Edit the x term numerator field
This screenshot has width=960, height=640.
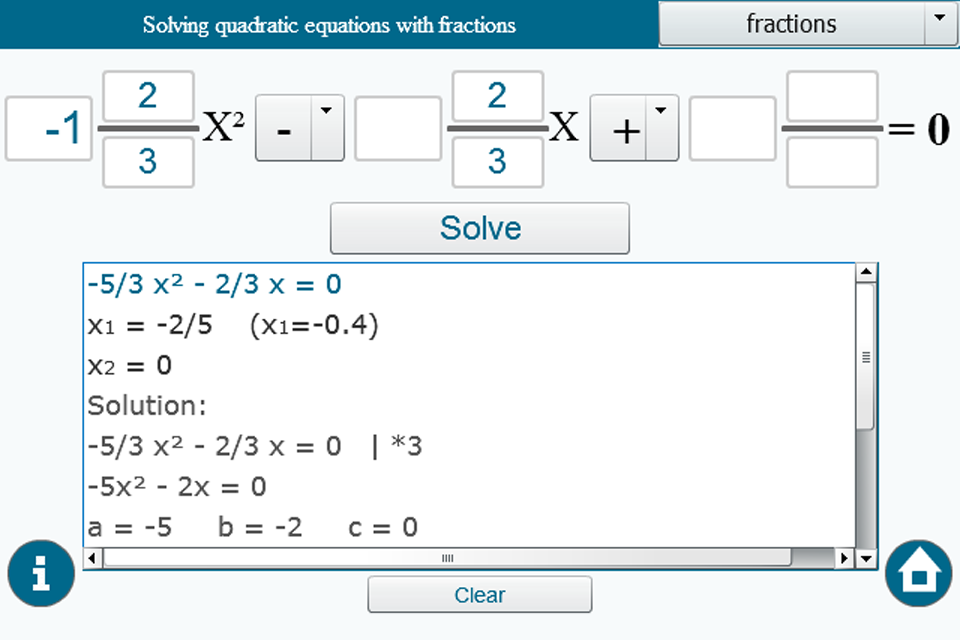tap(497, 96)
